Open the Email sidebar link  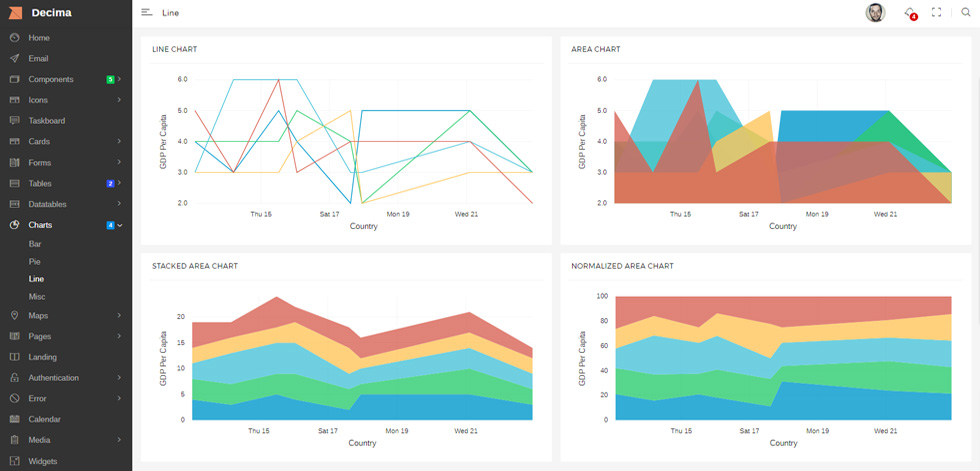38,59
